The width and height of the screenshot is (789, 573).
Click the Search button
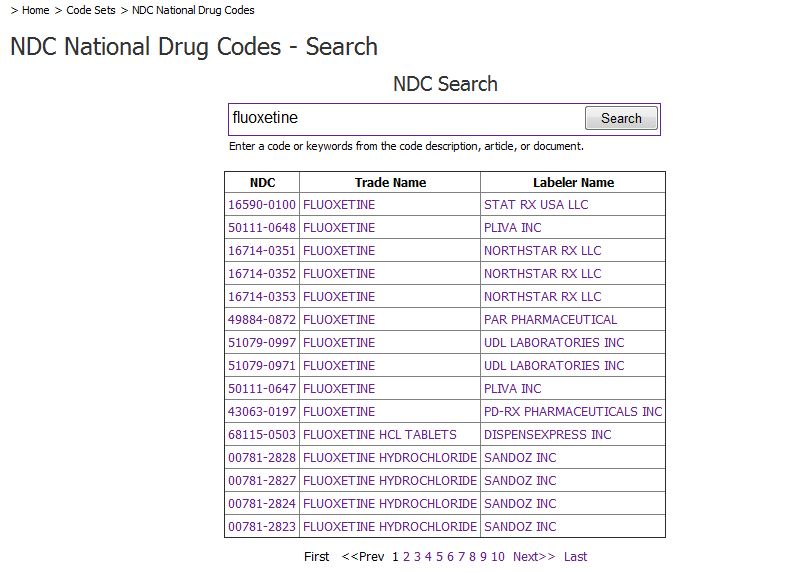[621, 118]
